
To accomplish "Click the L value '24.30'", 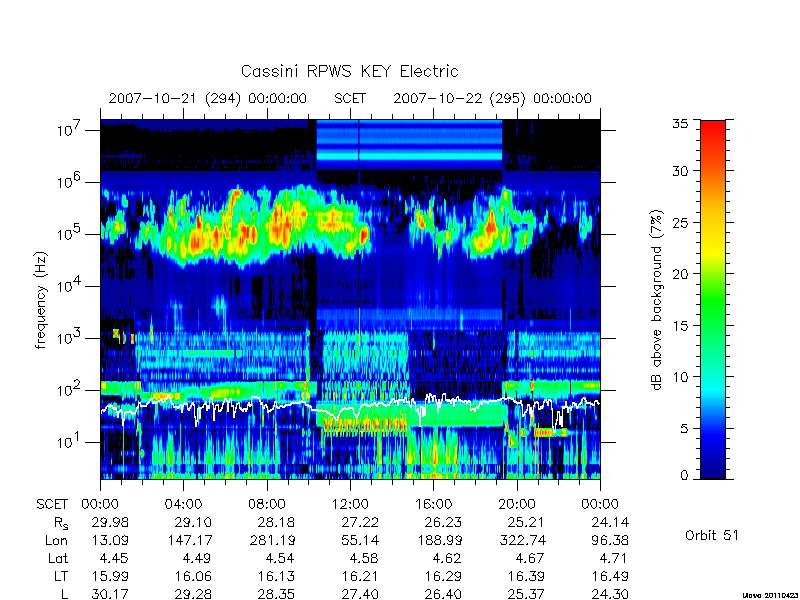I will [x=610, y=594].
